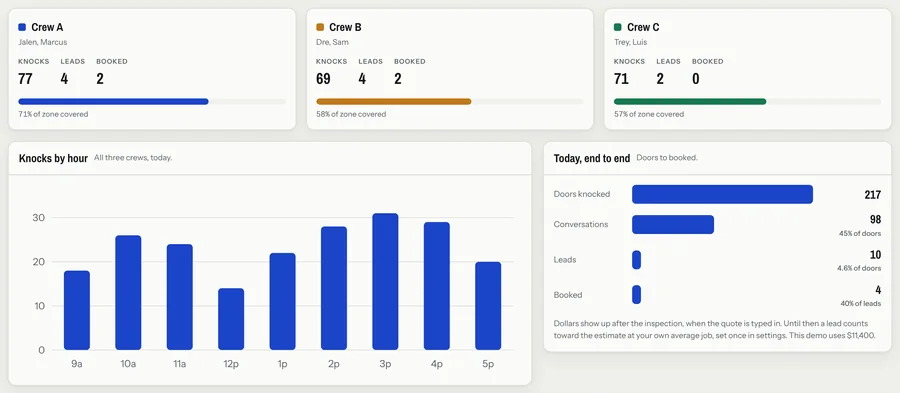Click the orange Crew B color square

320,27
